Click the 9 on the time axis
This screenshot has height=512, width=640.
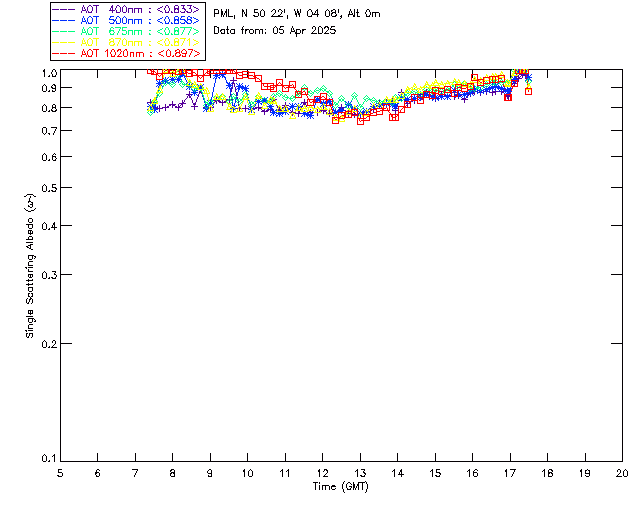pyautogui.click(x=210, y=473)
